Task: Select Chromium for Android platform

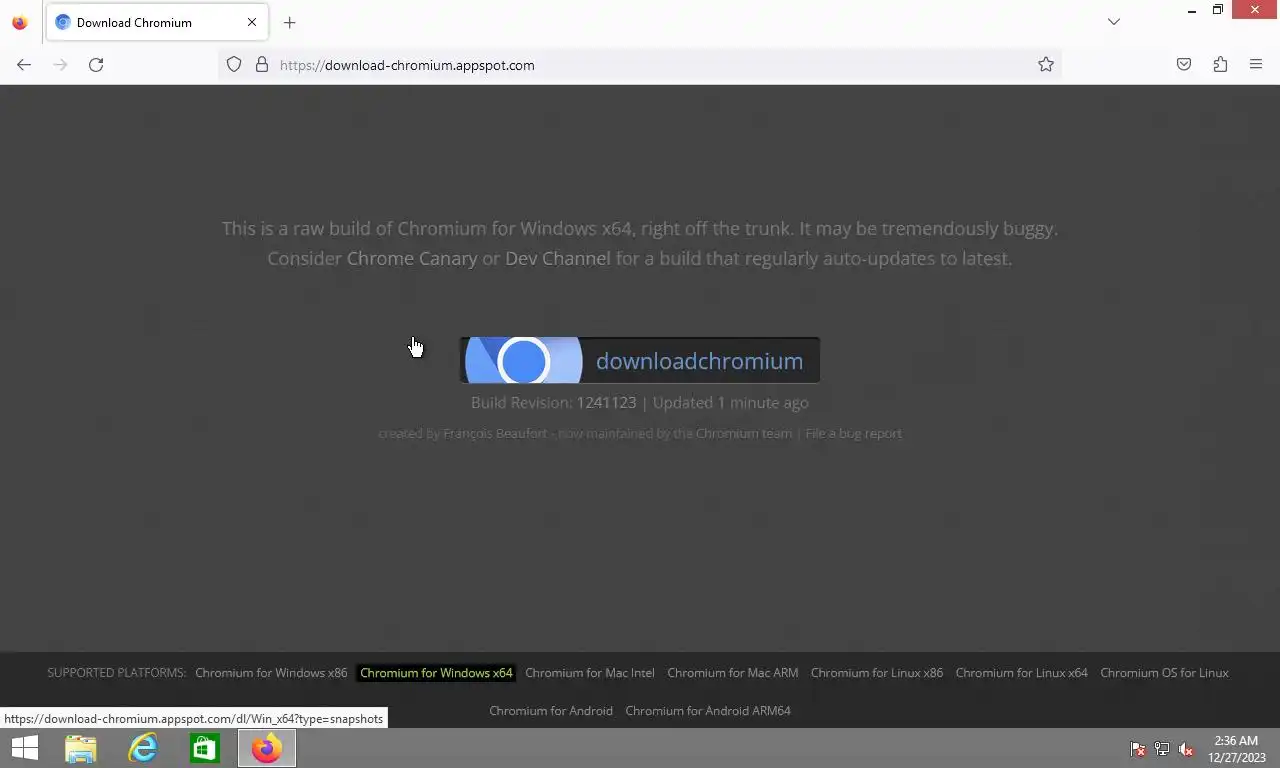Action: coord(551,711)
